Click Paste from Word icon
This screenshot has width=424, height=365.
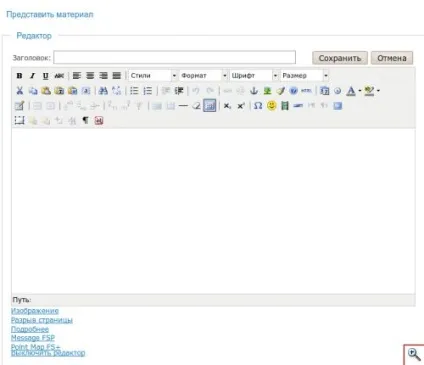tap(73, 91)
